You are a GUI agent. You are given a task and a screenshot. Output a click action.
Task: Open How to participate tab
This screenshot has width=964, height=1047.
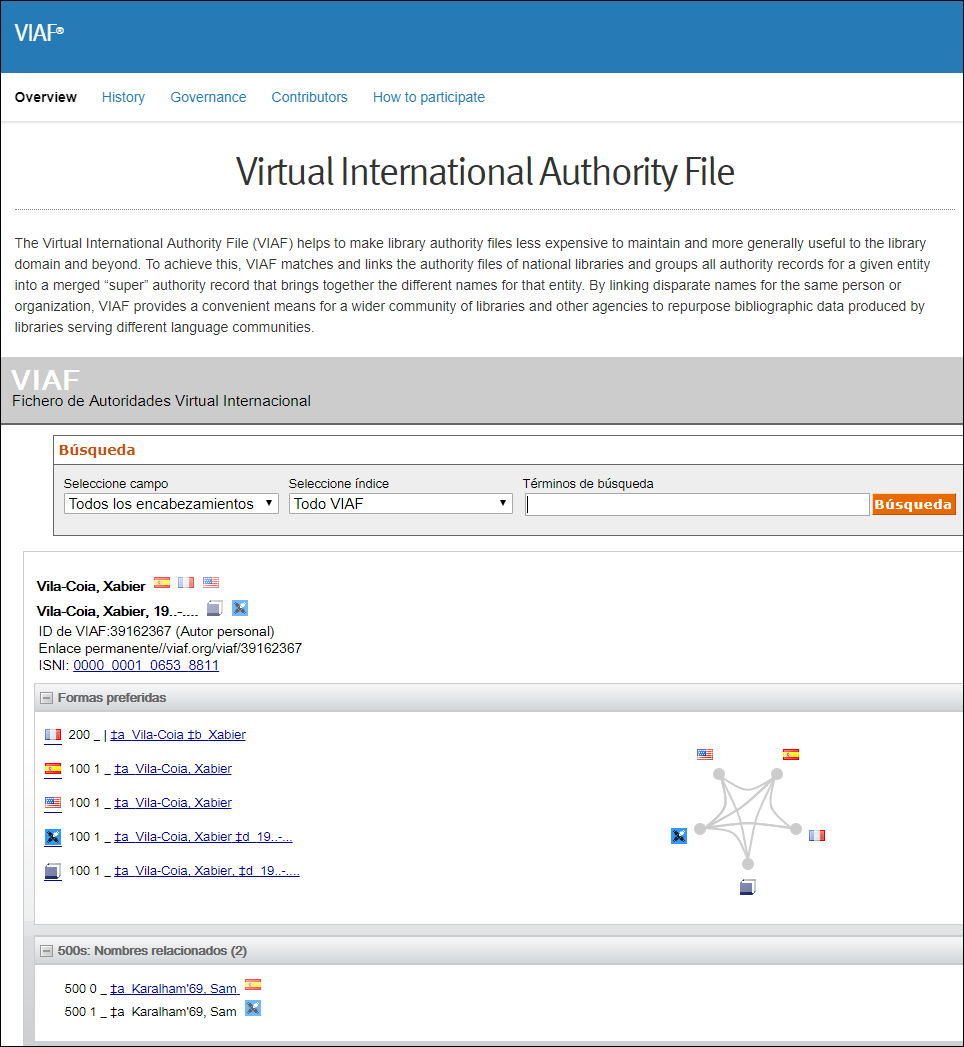(429, 97)
